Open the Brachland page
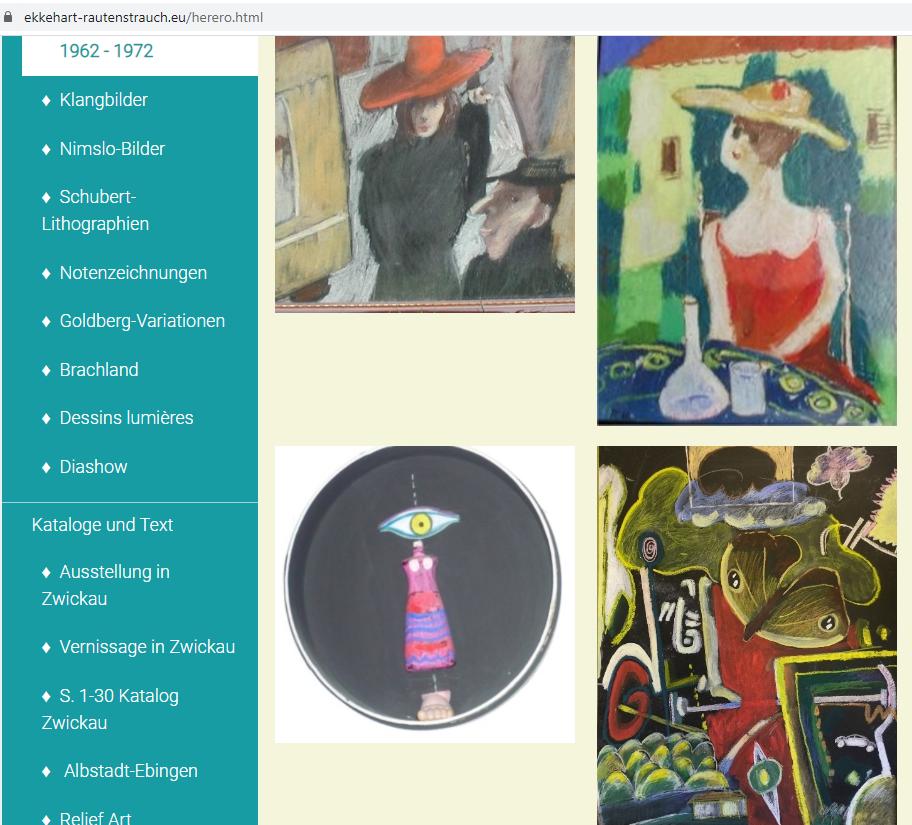 99,370
